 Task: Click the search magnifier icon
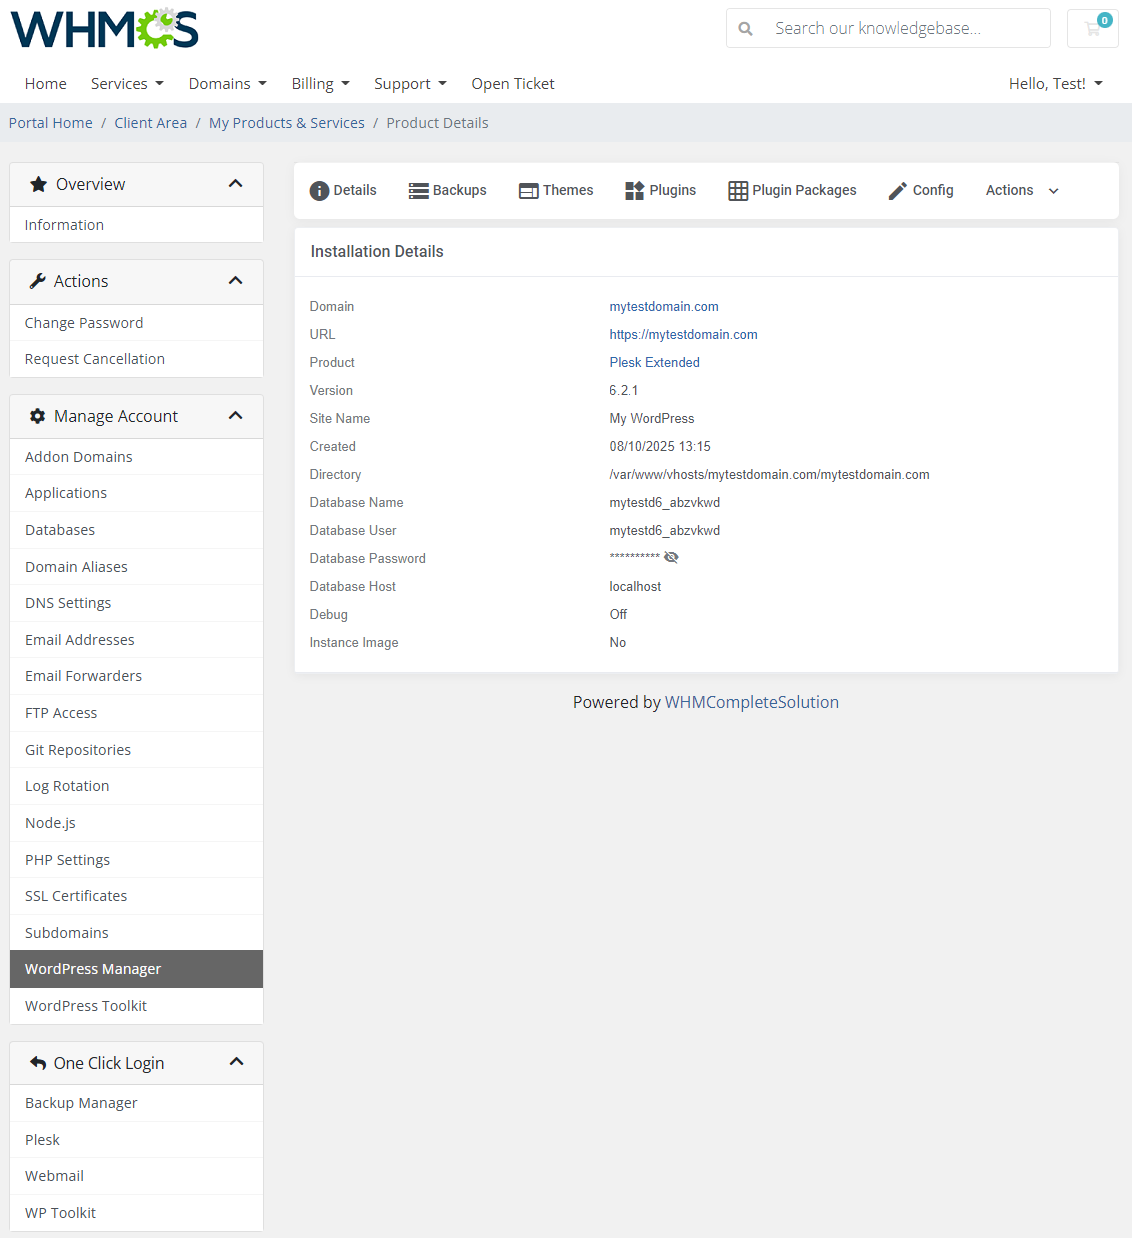[x=745, y=28]
